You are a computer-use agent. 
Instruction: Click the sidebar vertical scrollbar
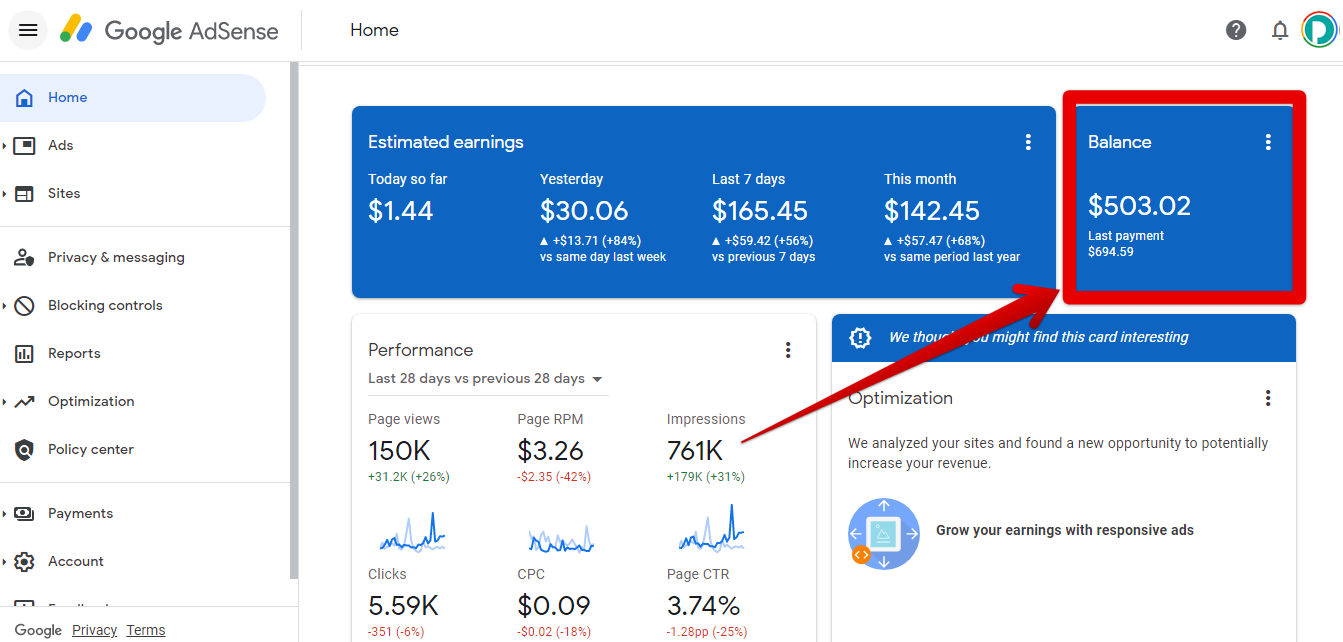(293, 320)
